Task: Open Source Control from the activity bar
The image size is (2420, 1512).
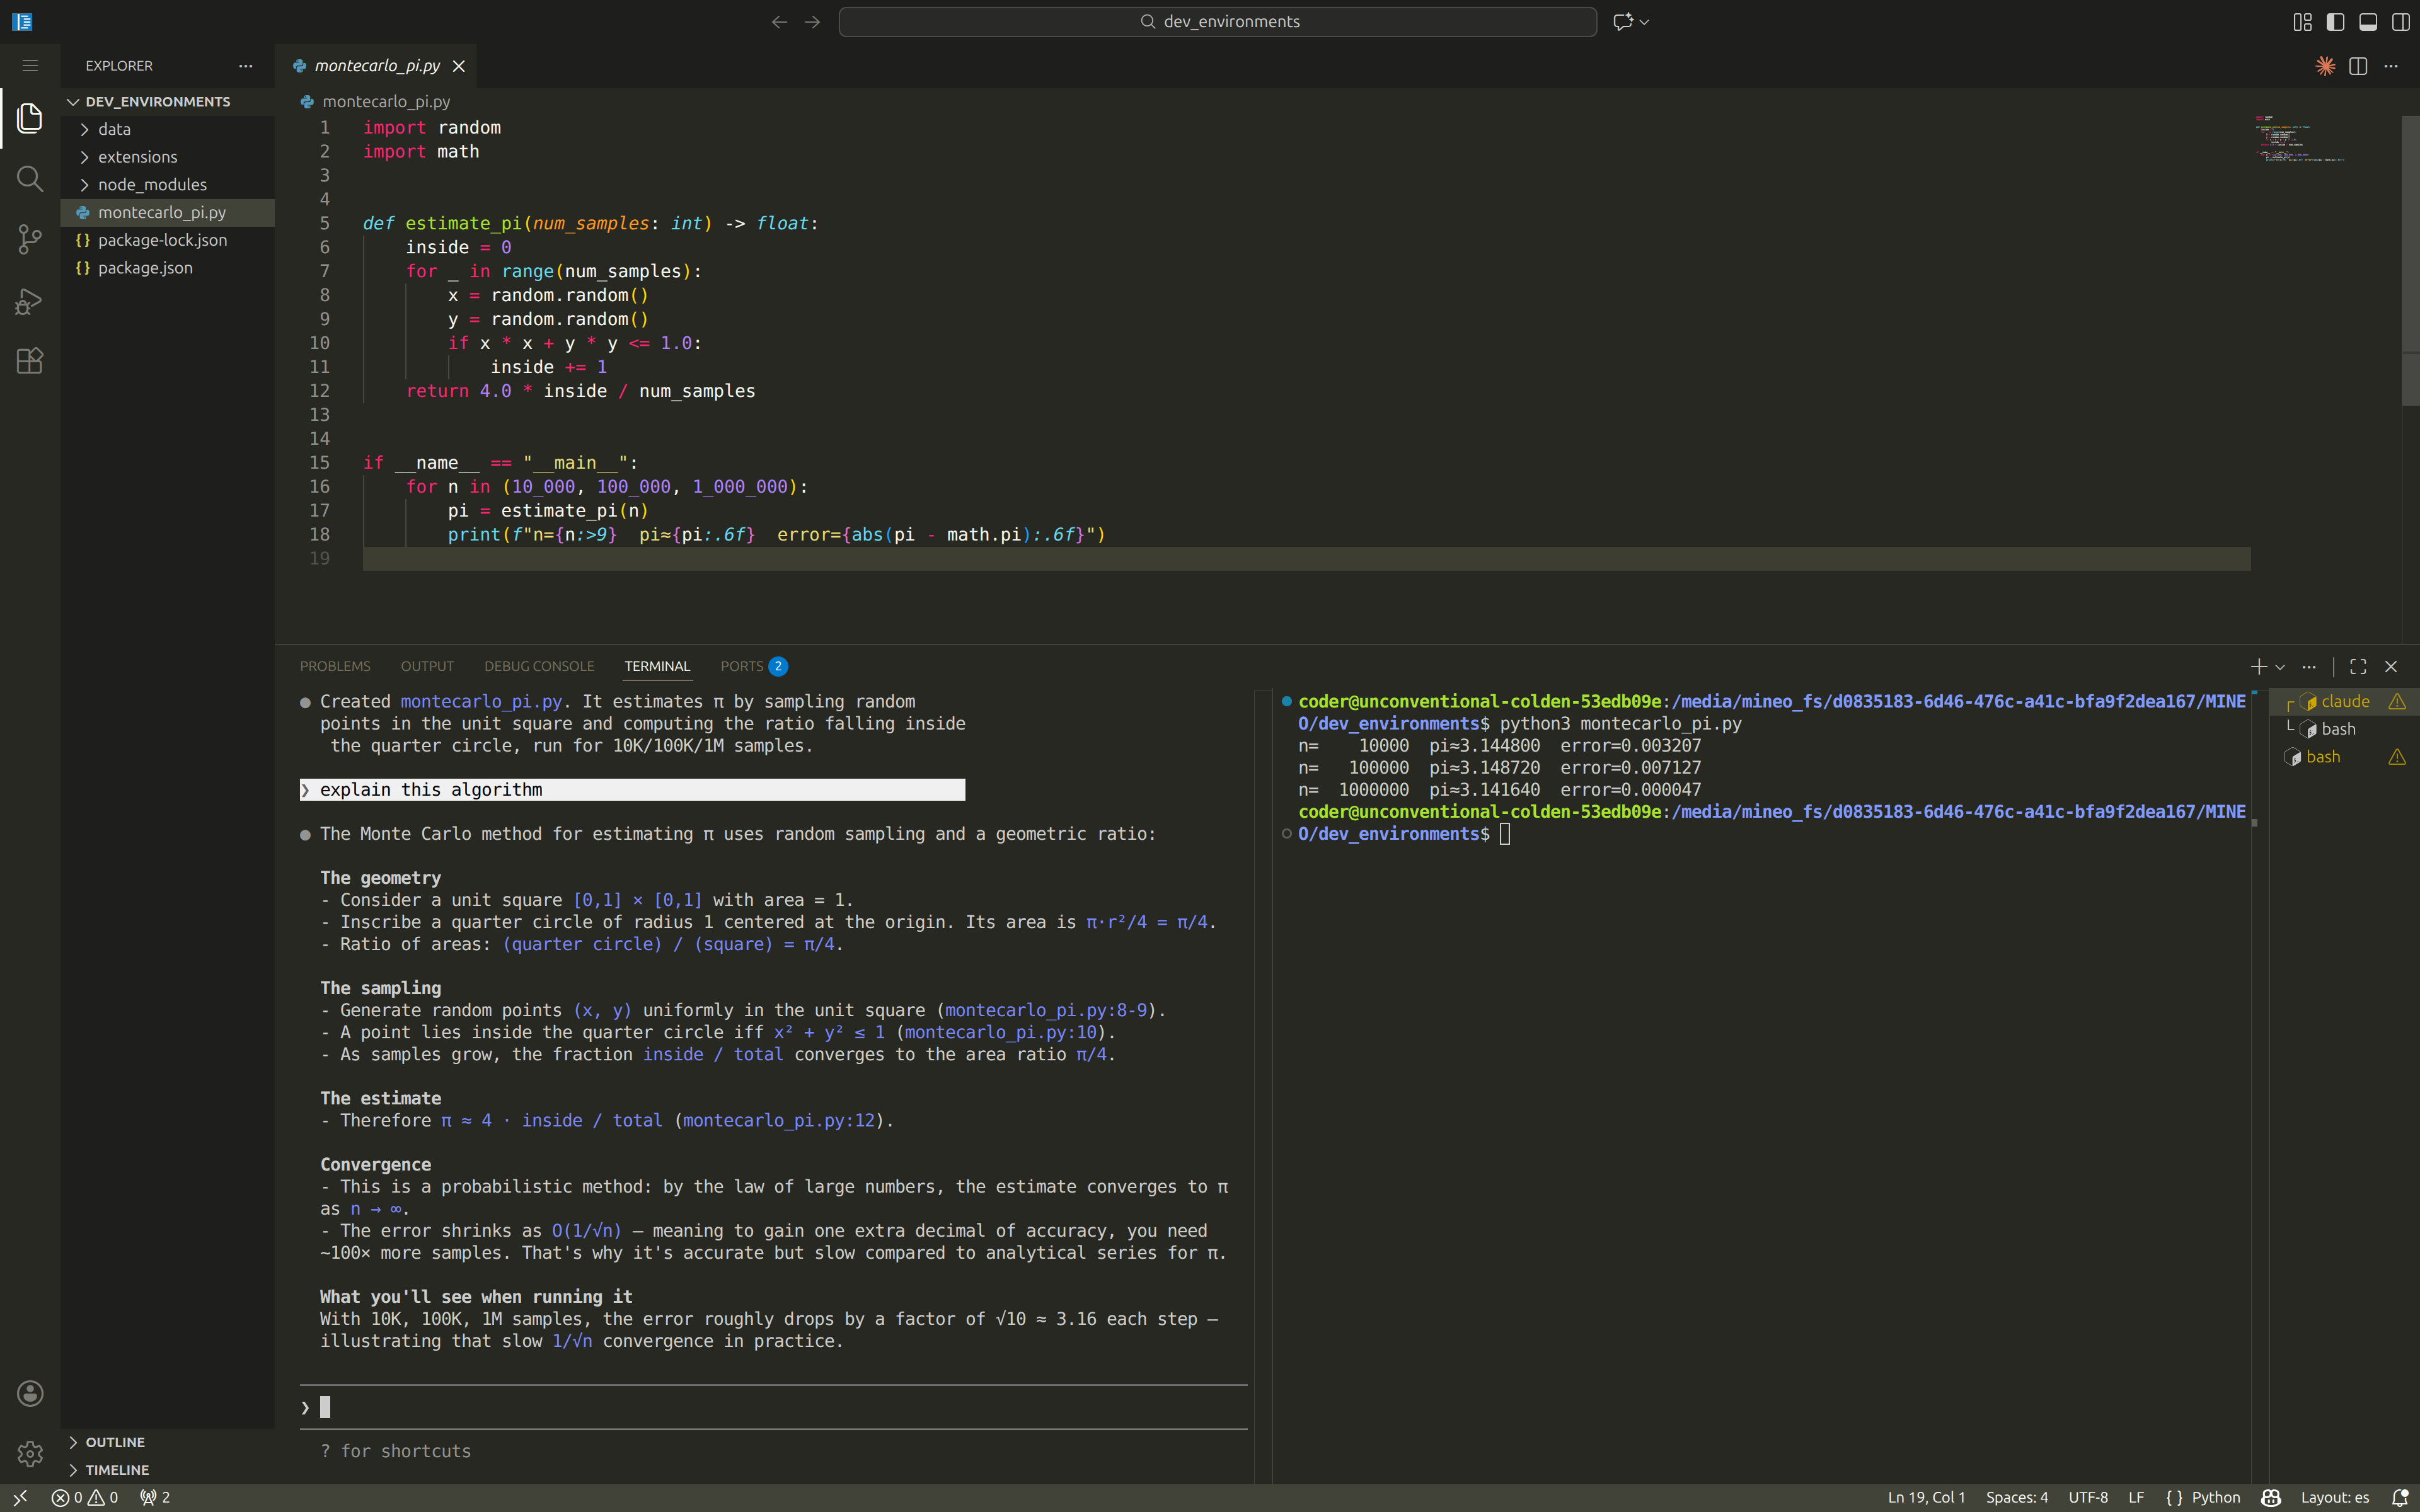Action: 29,239
